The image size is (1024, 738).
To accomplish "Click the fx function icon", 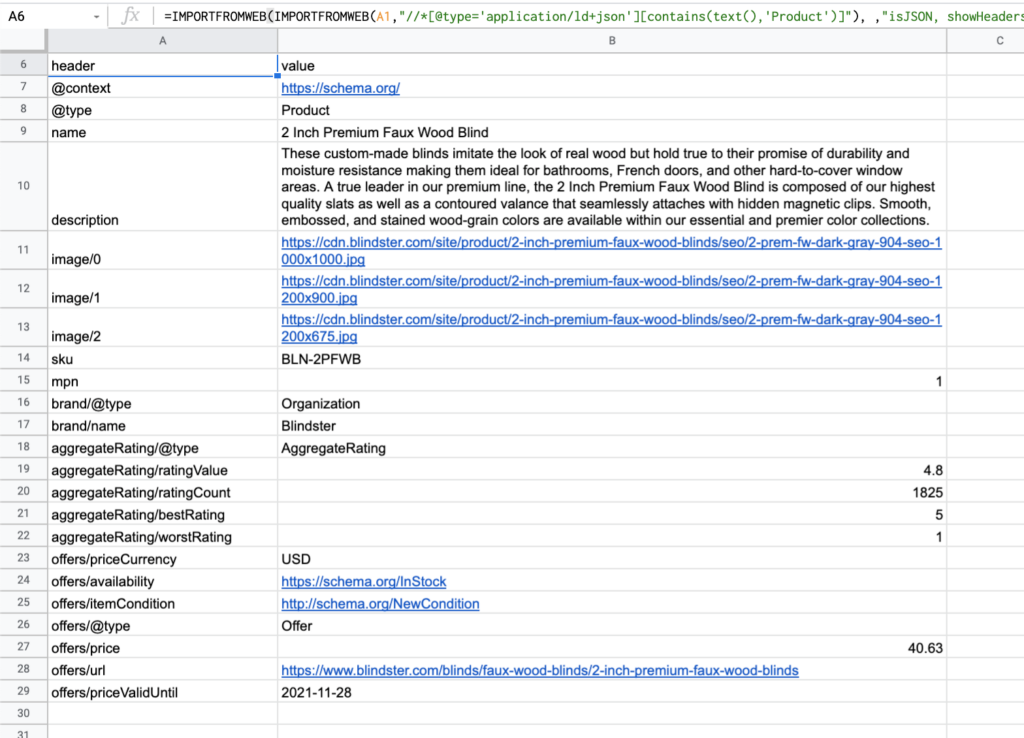I will [130, 16].
